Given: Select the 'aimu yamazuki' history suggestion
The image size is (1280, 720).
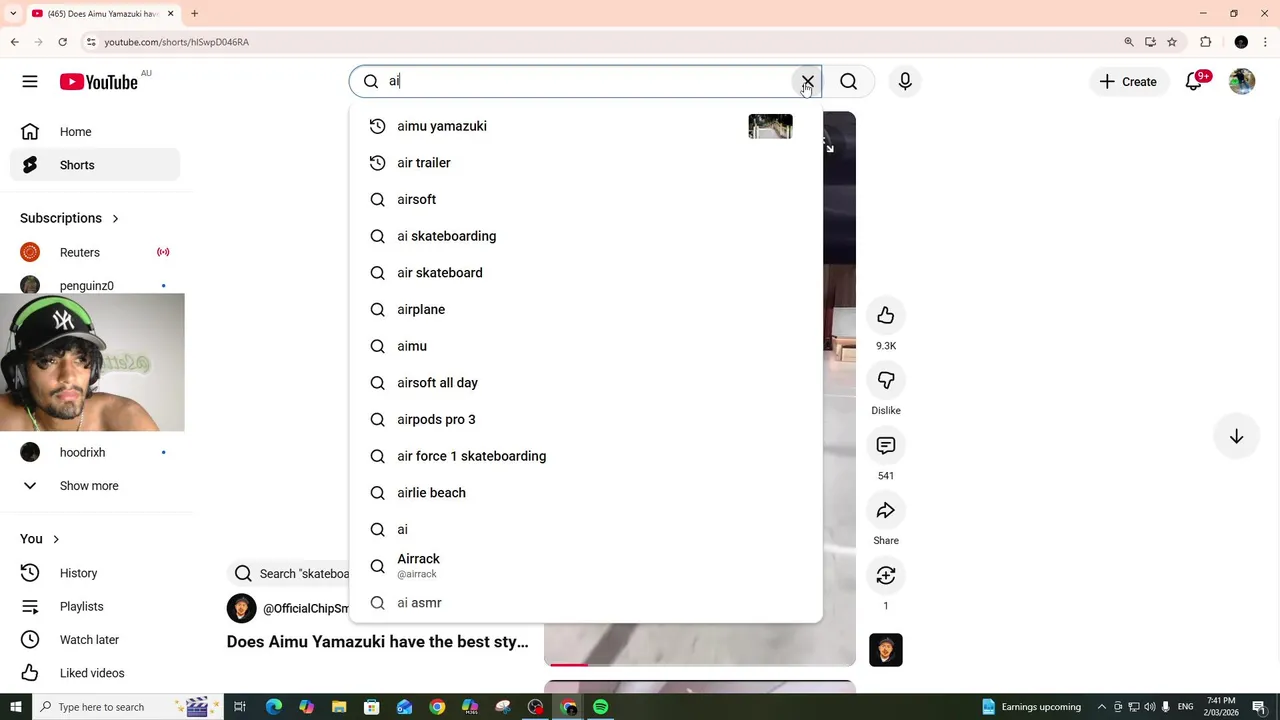Looking at the screenshot, I should tap(586, 126).
